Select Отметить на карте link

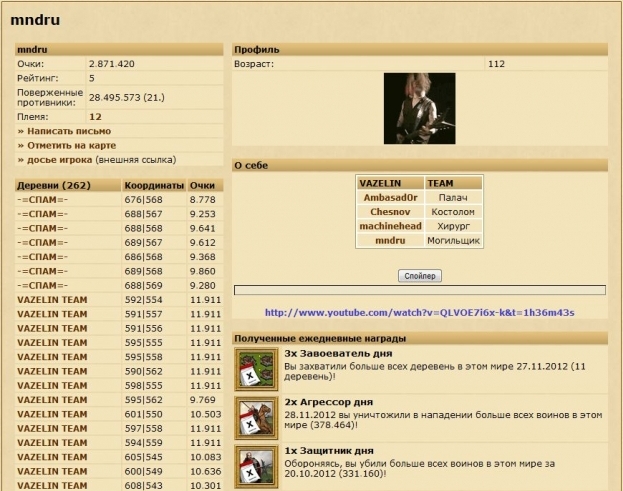coord(68,145)
